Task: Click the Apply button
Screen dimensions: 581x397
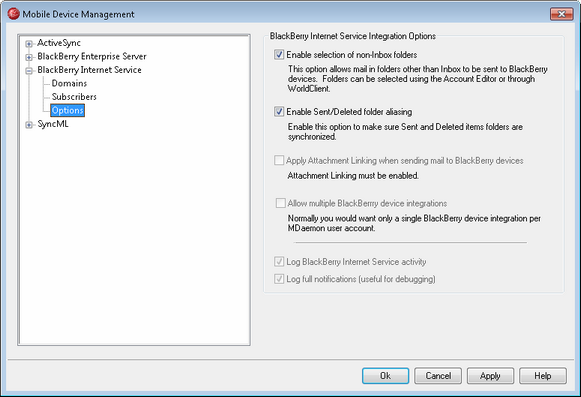Action: tap(490, 376)
